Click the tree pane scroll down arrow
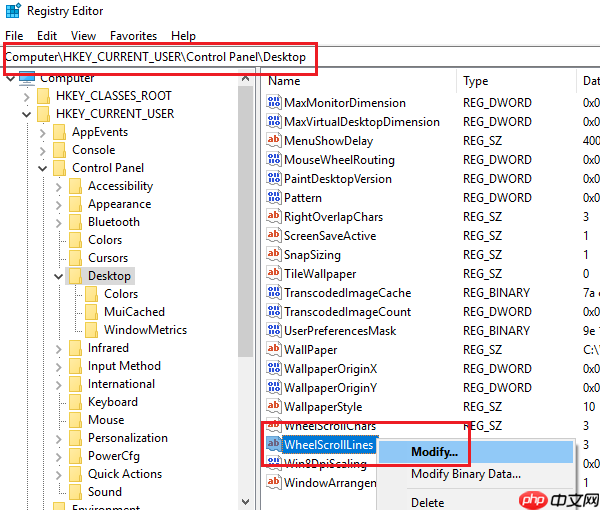The height and width of the screenshot is (510, 600). (x=246, y=501)
